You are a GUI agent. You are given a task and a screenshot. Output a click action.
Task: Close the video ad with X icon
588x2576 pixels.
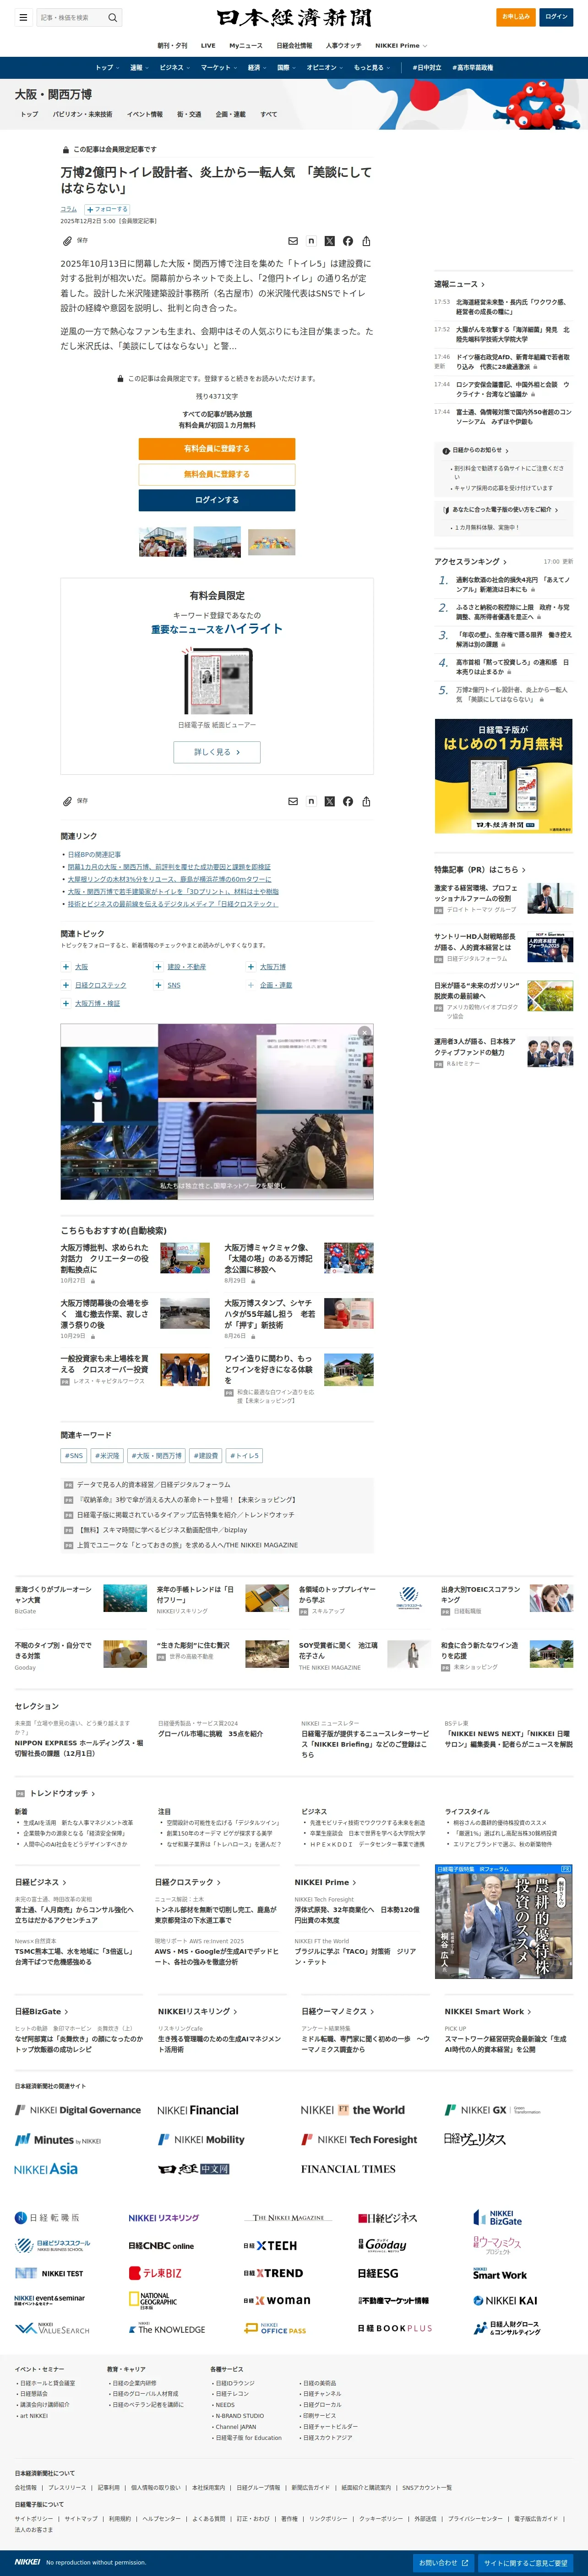pyautogui.click(x=364, y=1033)
